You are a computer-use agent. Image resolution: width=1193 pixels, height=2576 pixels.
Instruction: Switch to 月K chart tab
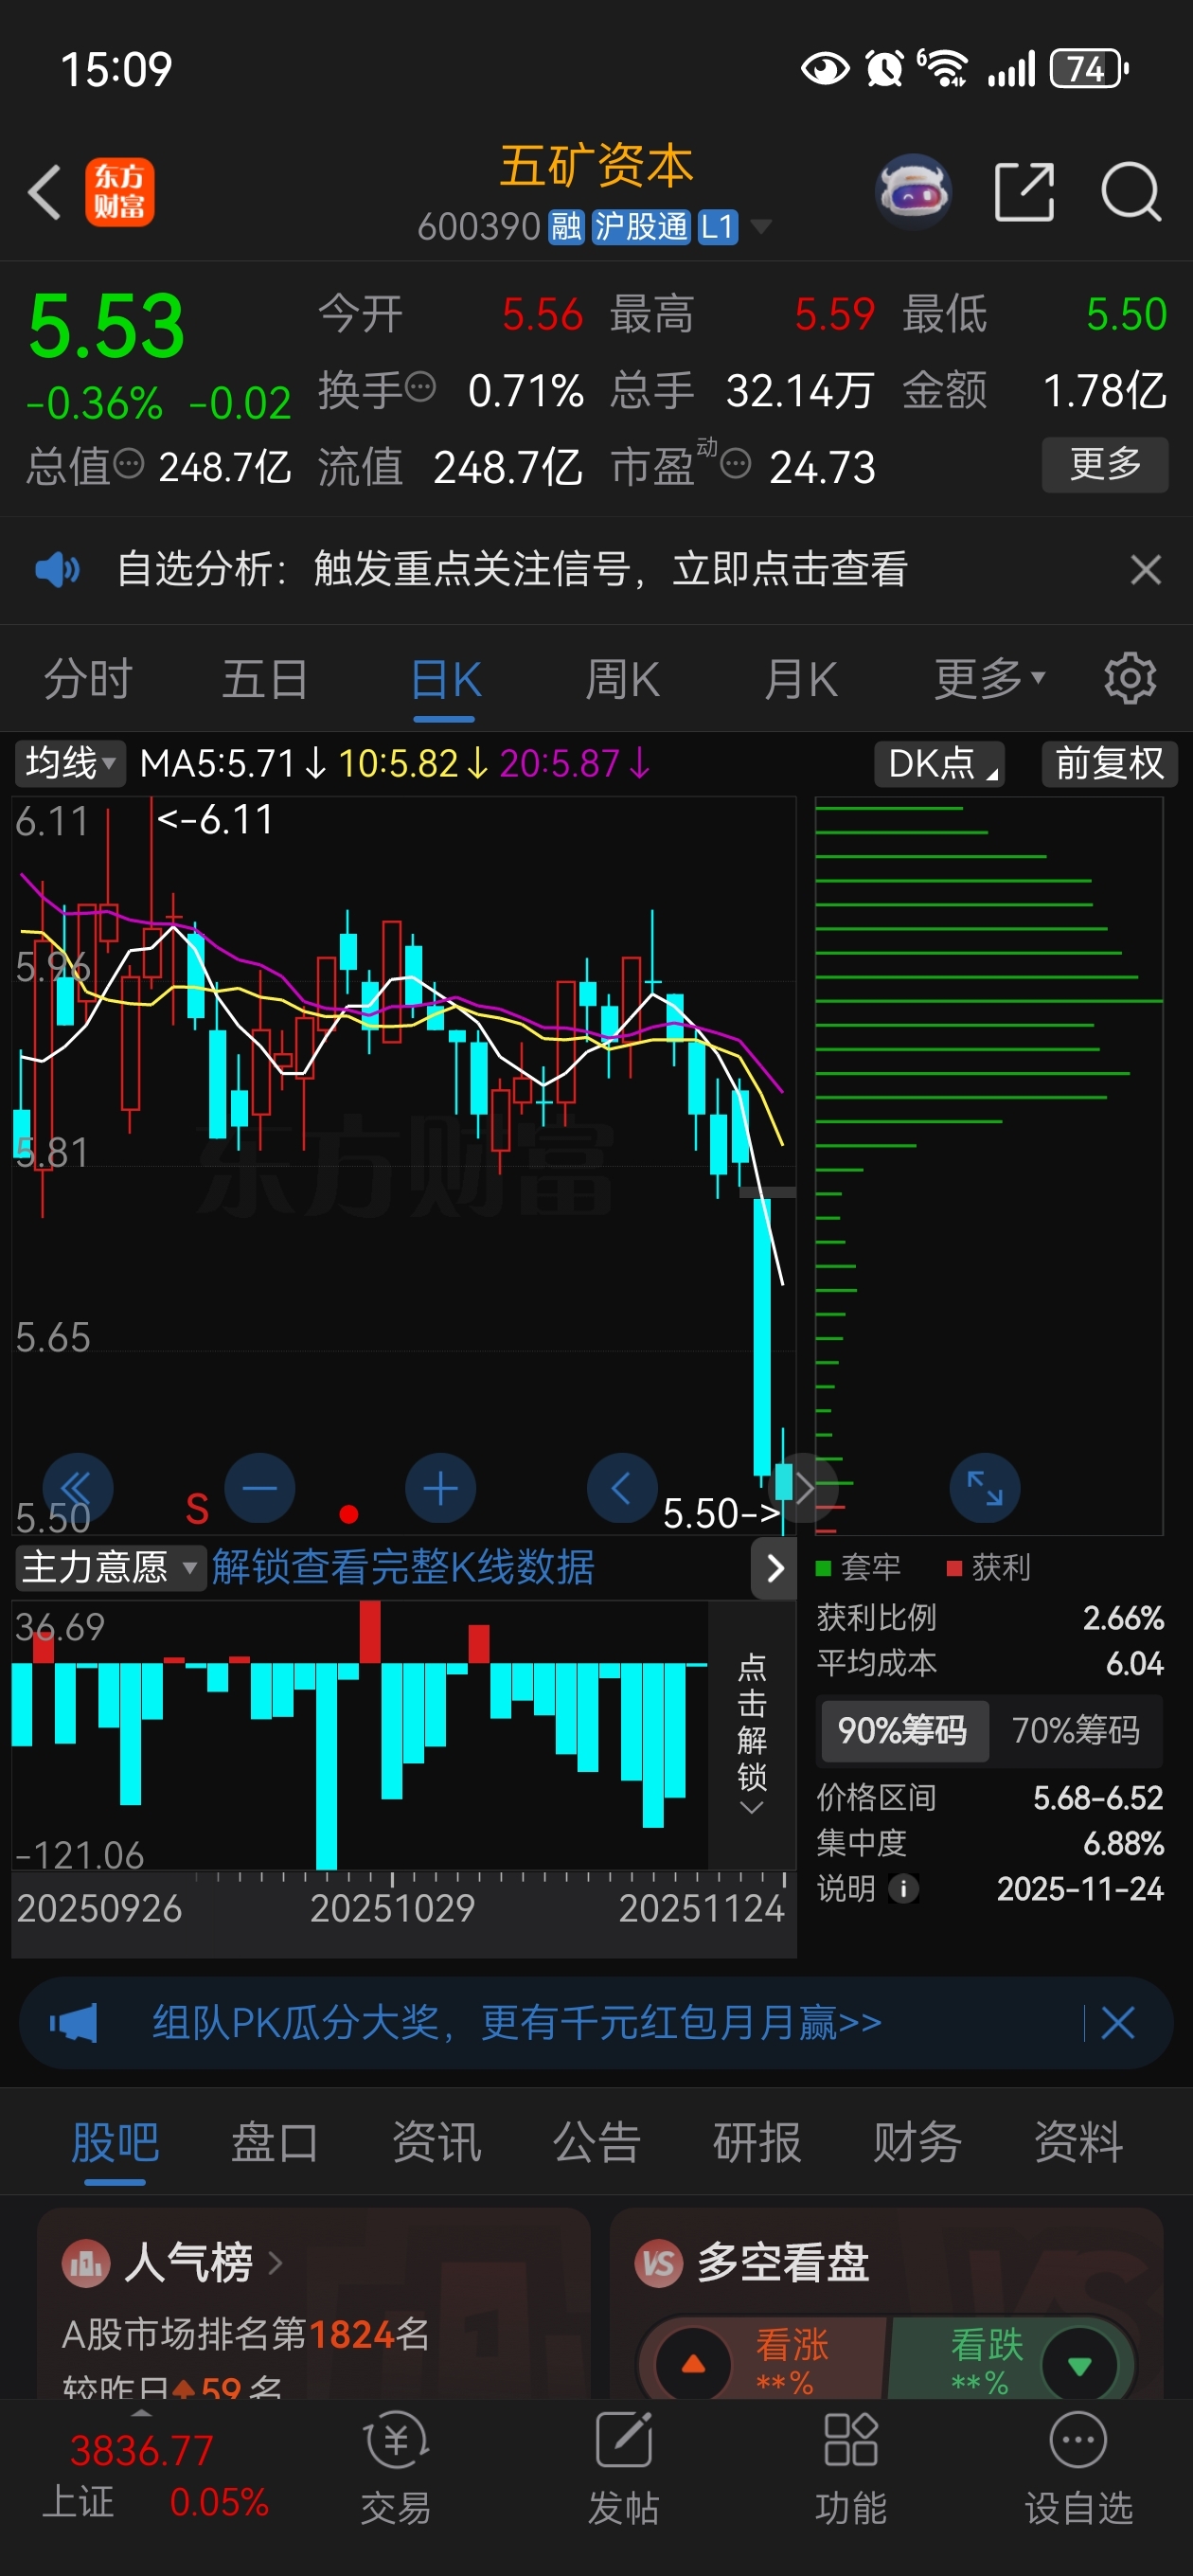coord(800,679)
